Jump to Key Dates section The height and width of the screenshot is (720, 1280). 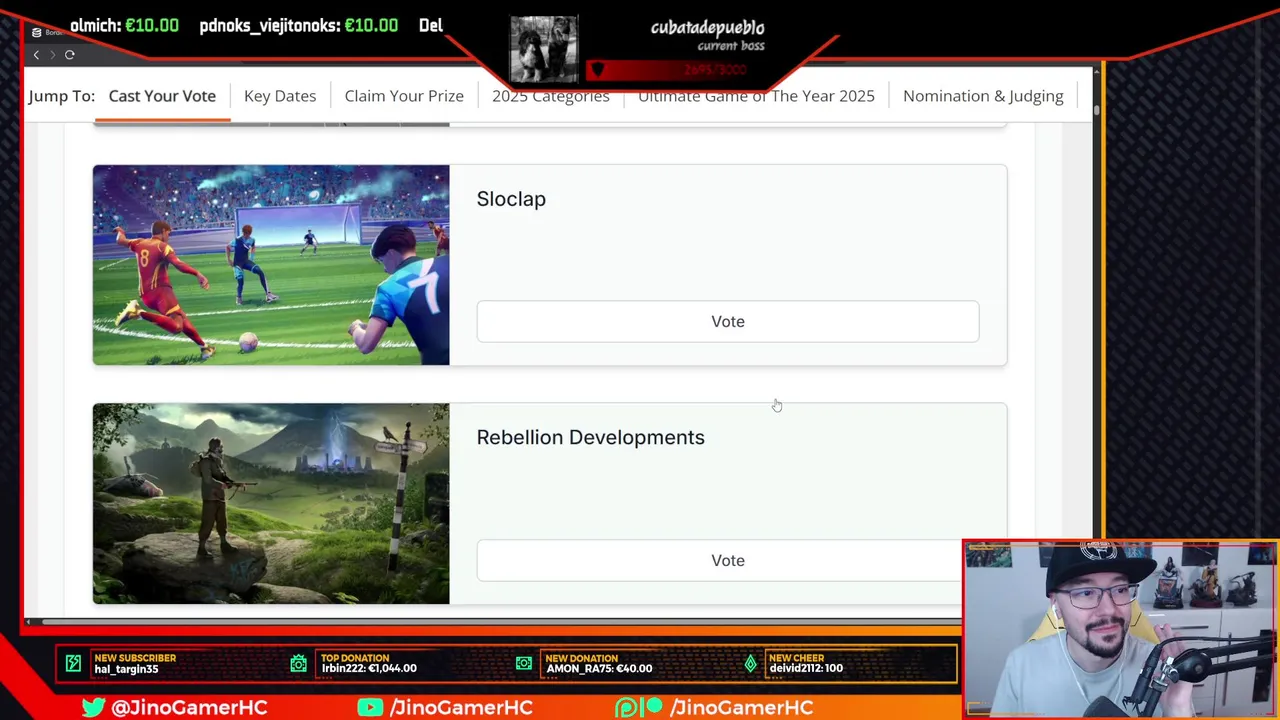coord(280,96)
